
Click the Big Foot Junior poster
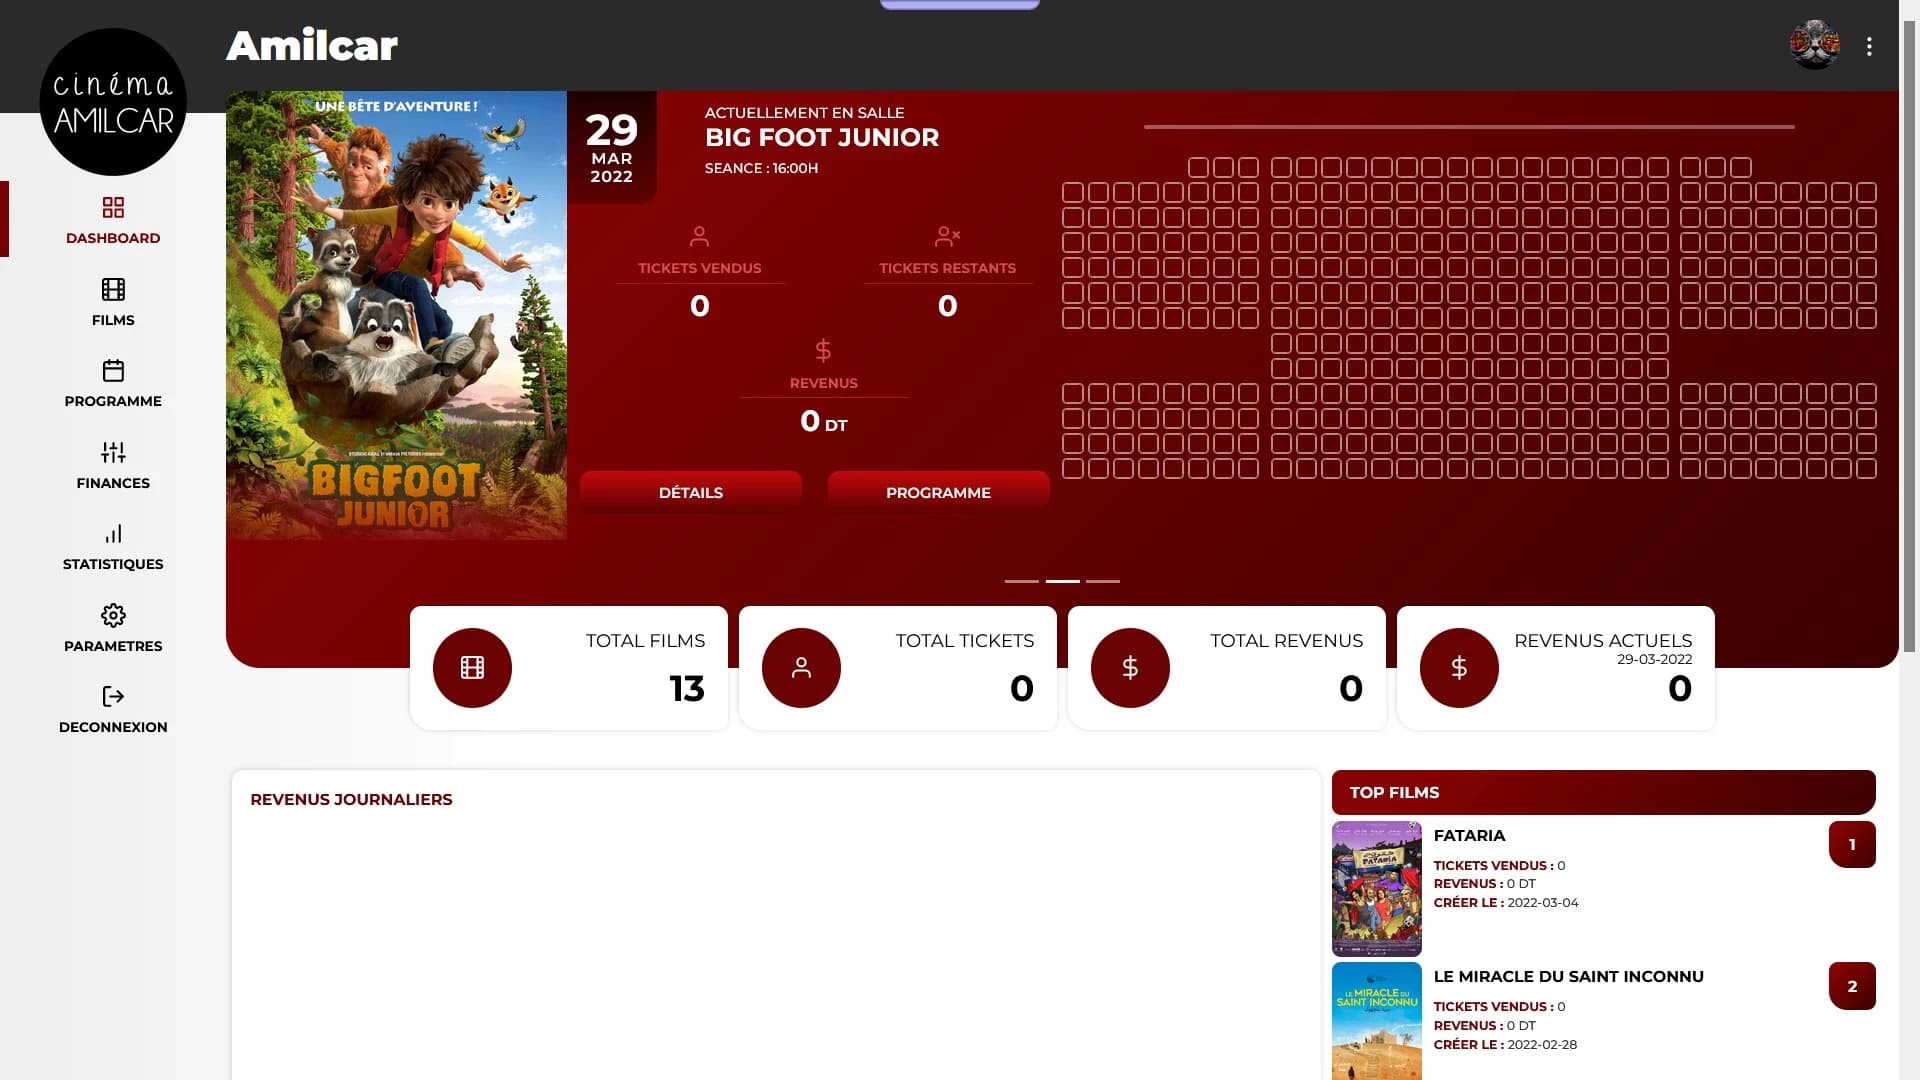(396, 315)
